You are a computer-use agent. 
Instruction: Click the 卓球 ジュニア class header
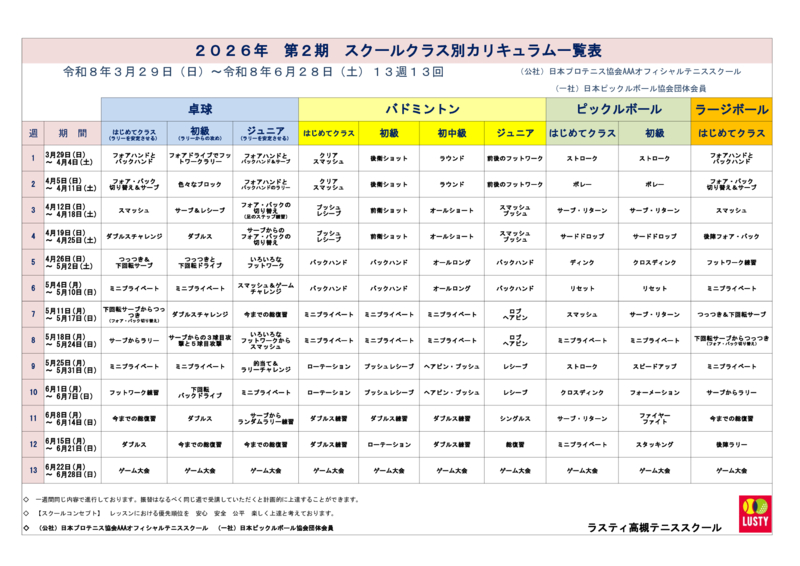pos(265,133)
